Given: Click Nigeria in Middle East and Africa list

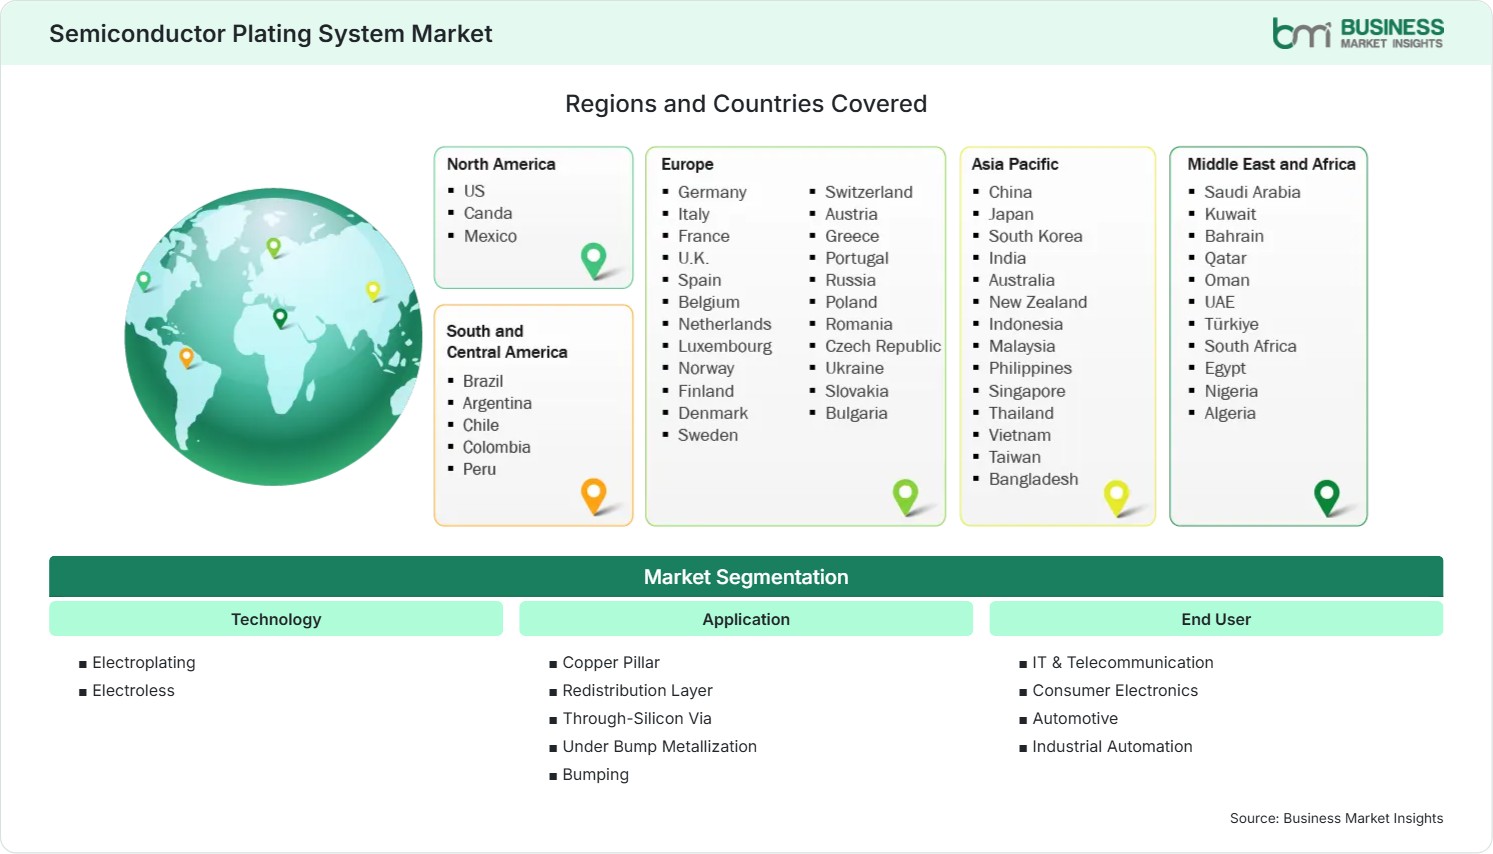Looking at the screenshot, I should [1231, 391].
